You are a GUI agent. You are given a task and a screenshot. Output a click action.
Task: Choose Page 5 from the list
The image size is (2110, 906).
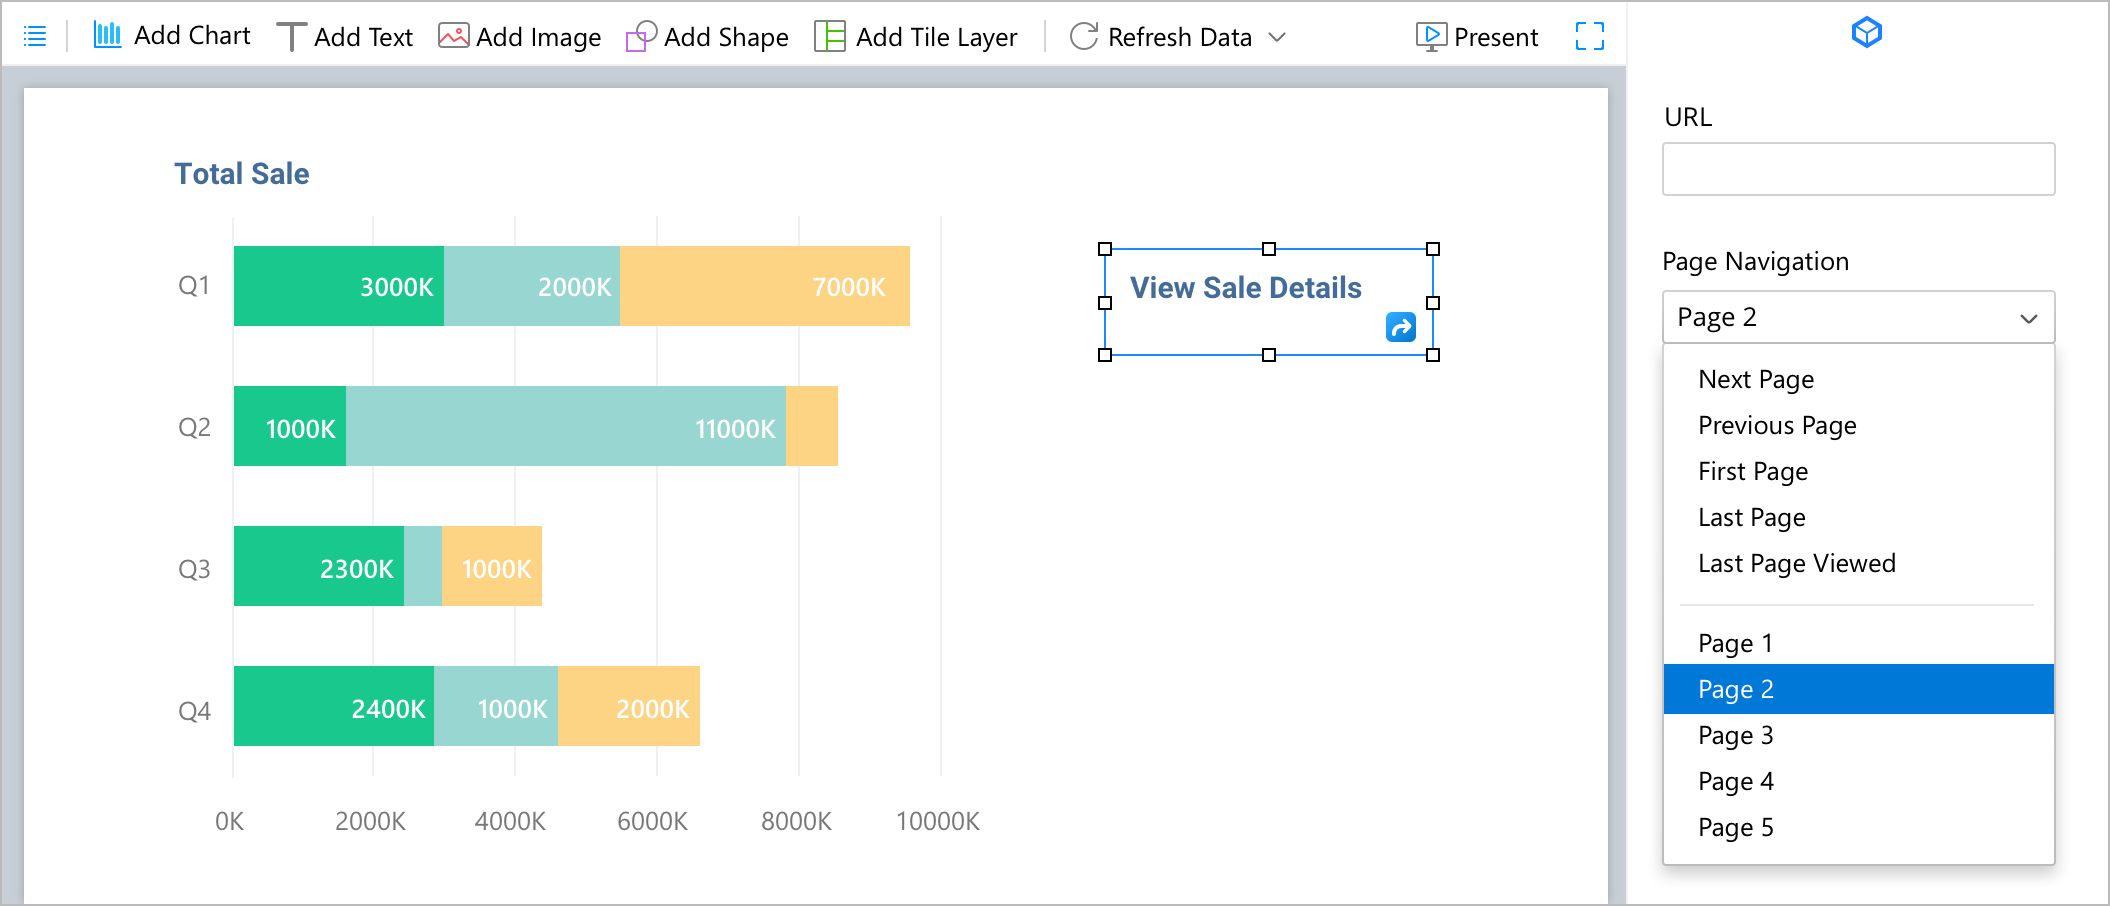click(1858, 827)
